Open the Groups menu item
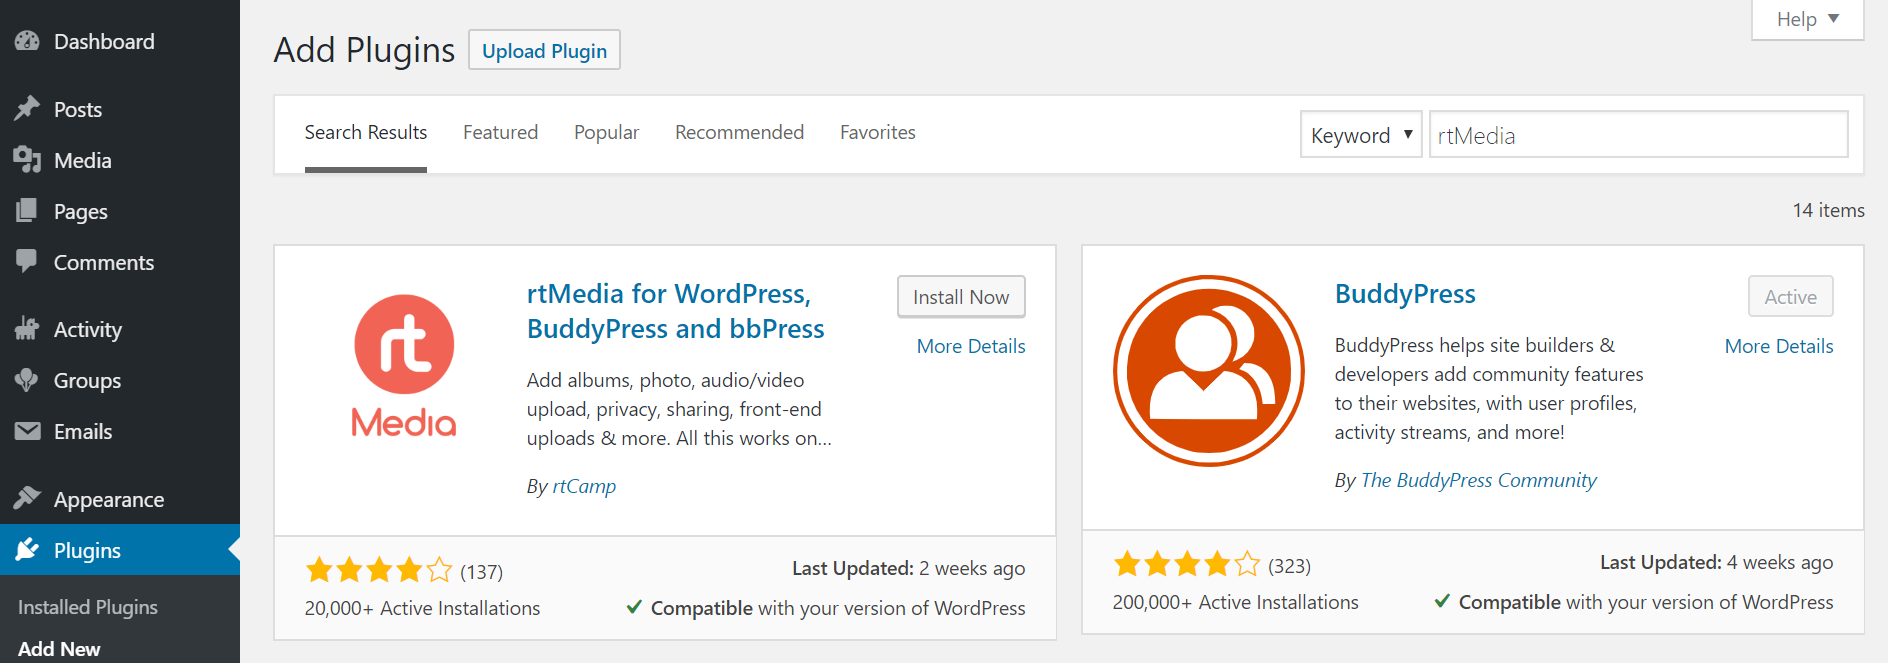The image size is (1888, 663). point(120,380)
